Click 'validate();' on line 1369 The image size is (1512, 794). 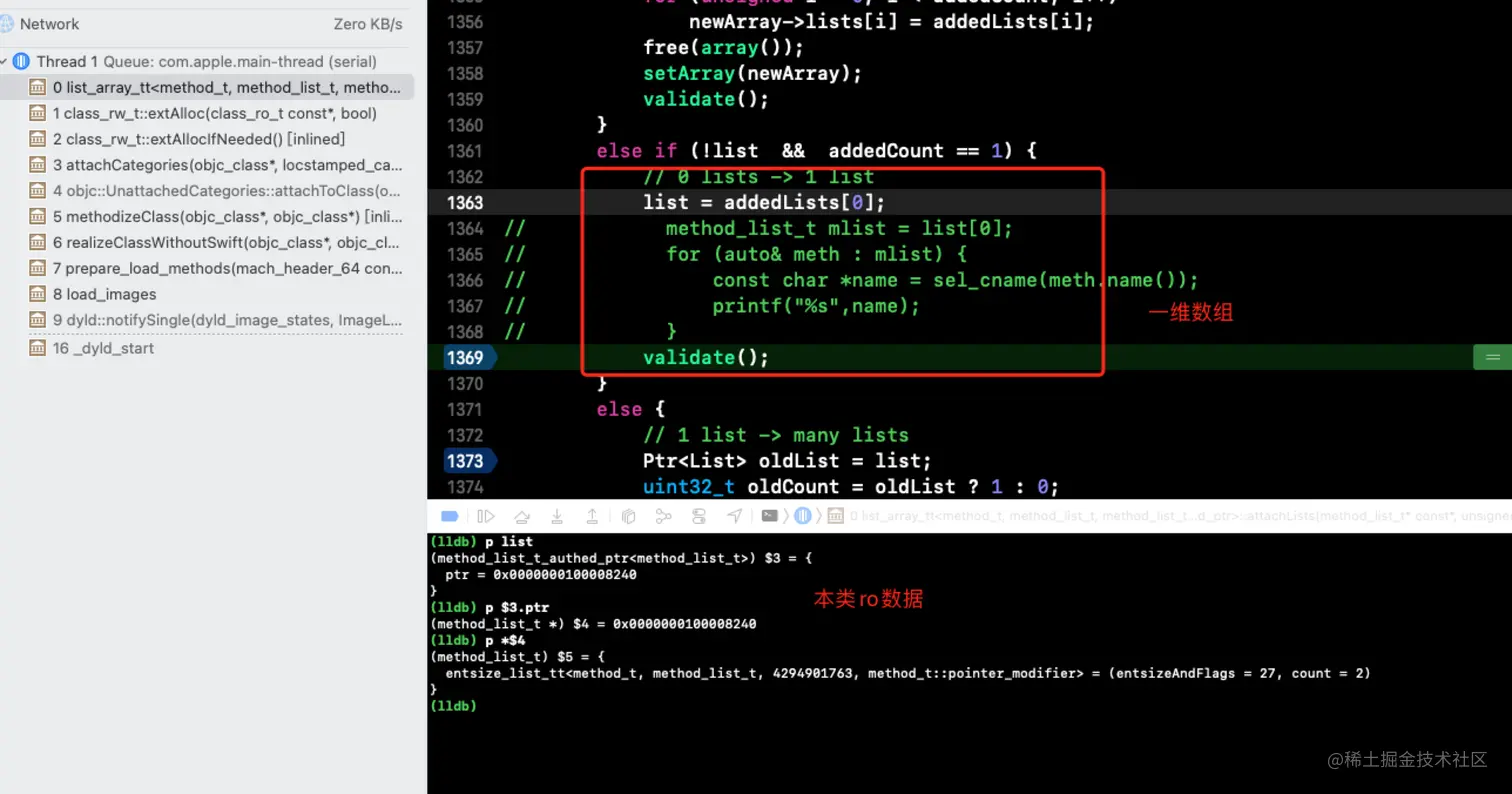(x=706, y=358)
